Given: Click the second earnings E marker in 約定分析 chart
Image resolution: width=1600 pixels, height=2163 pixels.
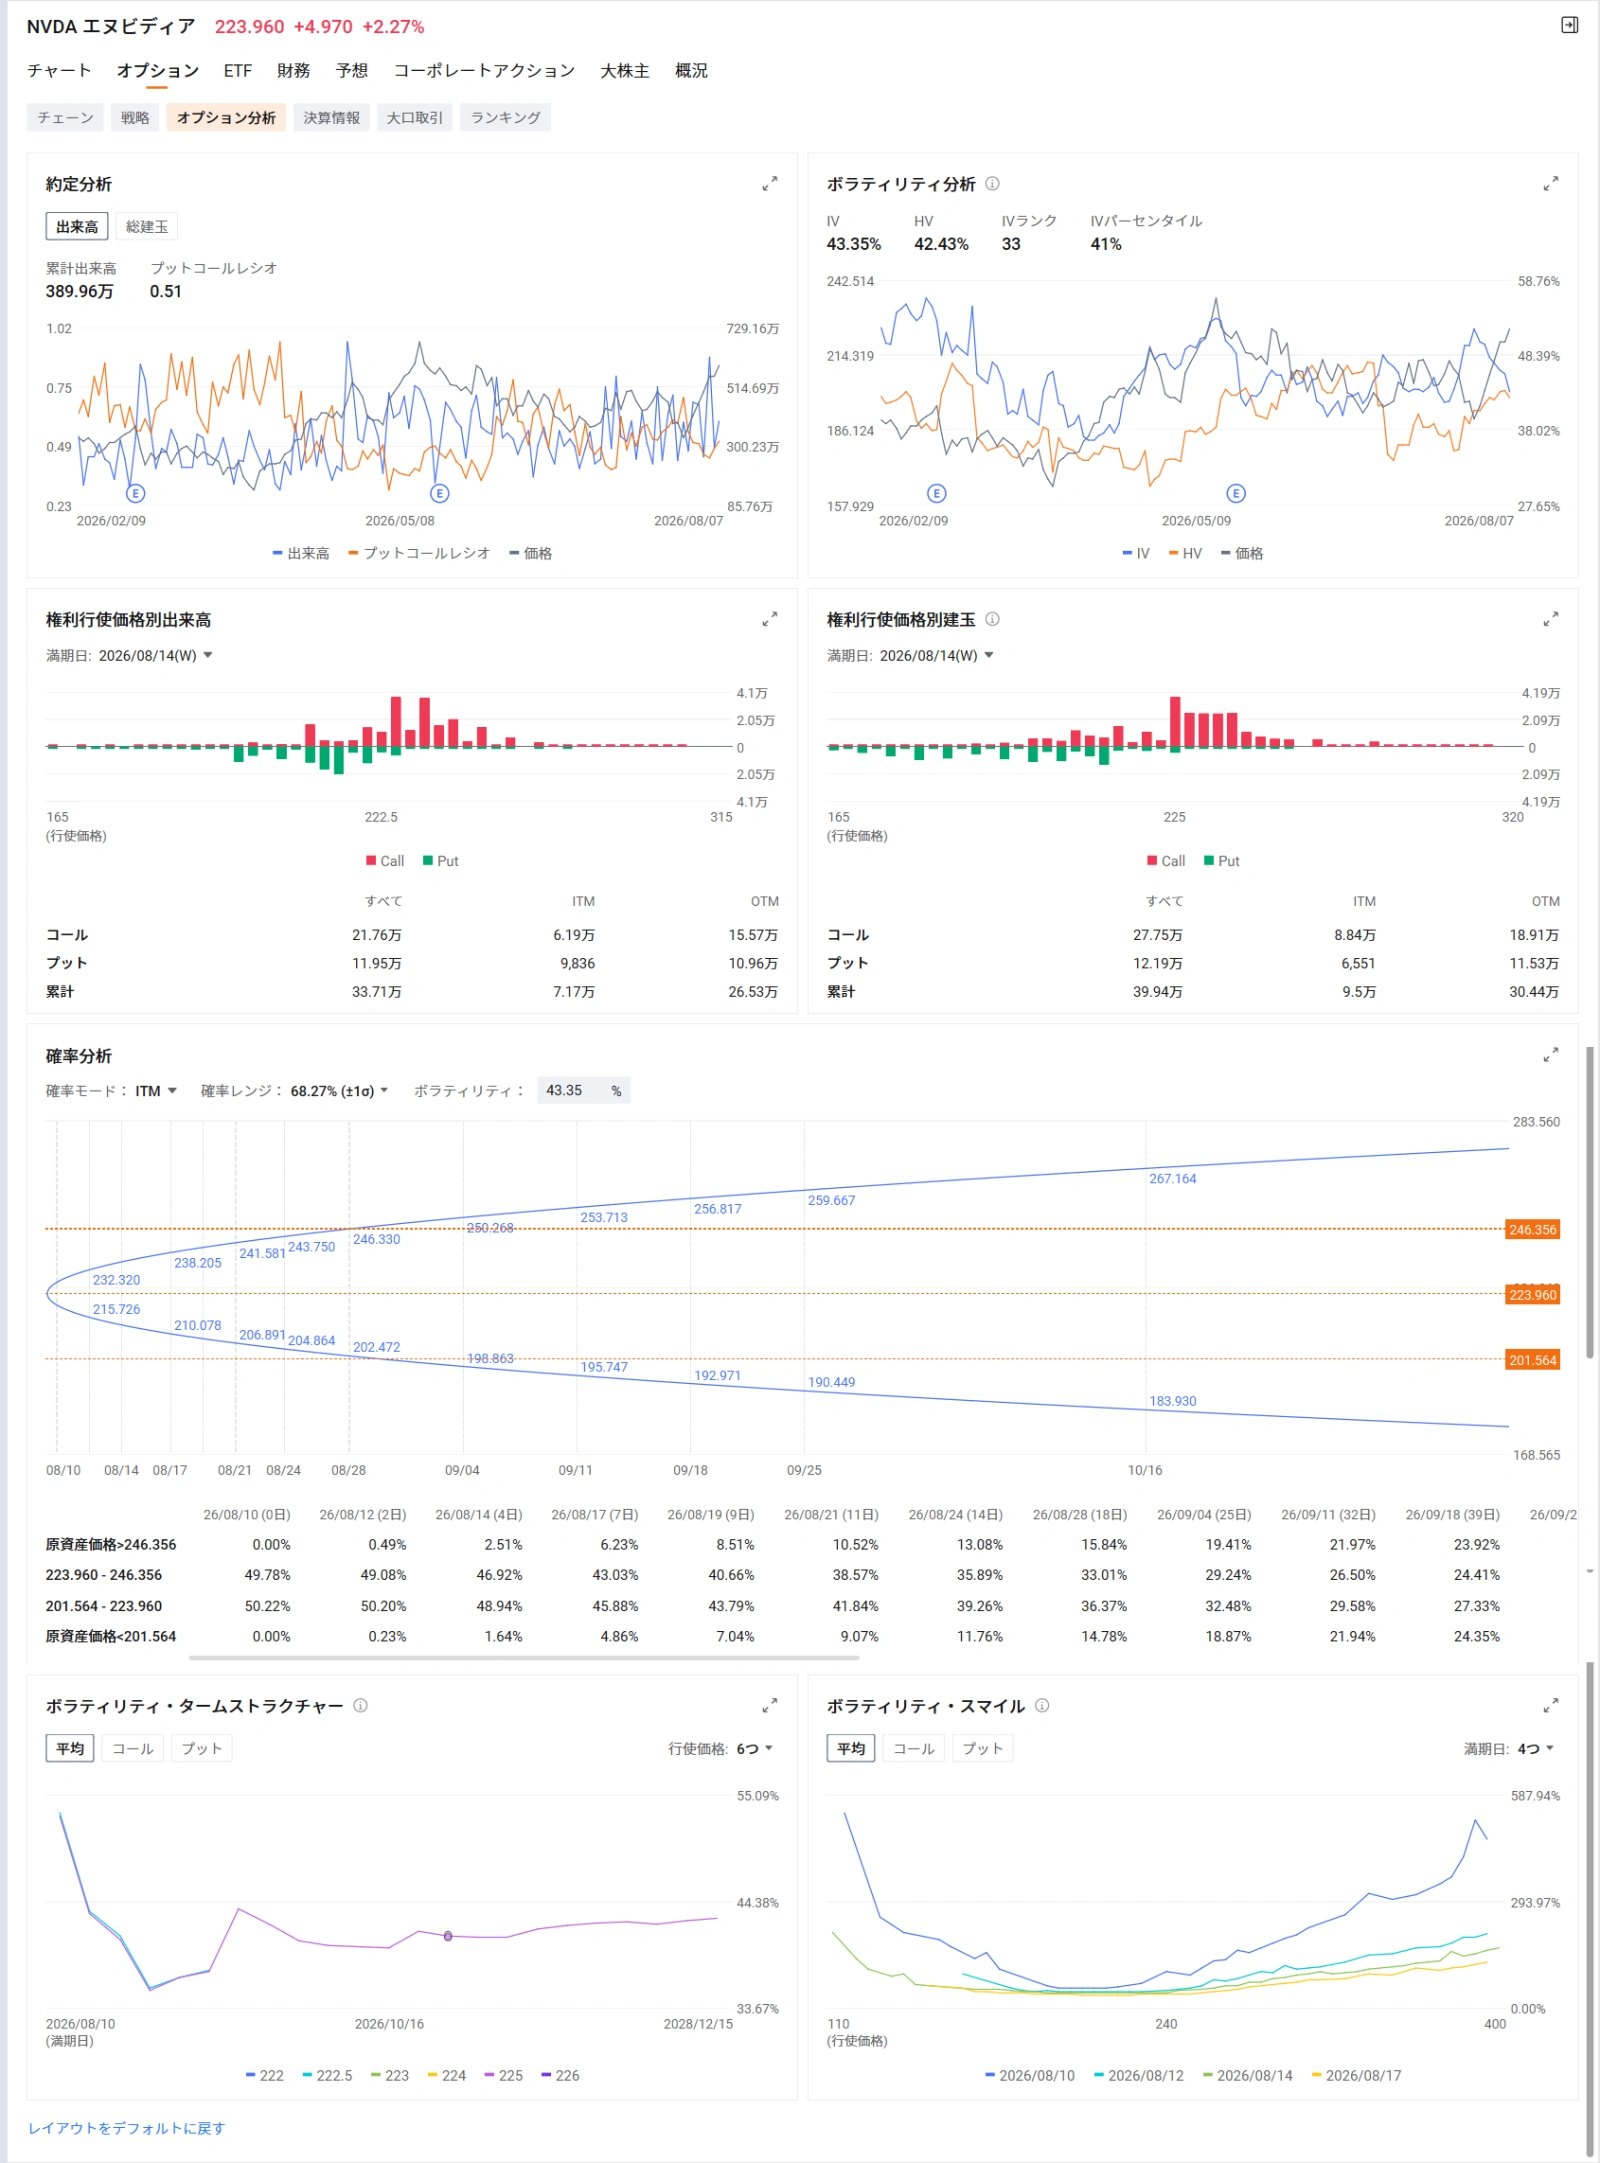Looking at the screenshot, I should tap(439, 493).
